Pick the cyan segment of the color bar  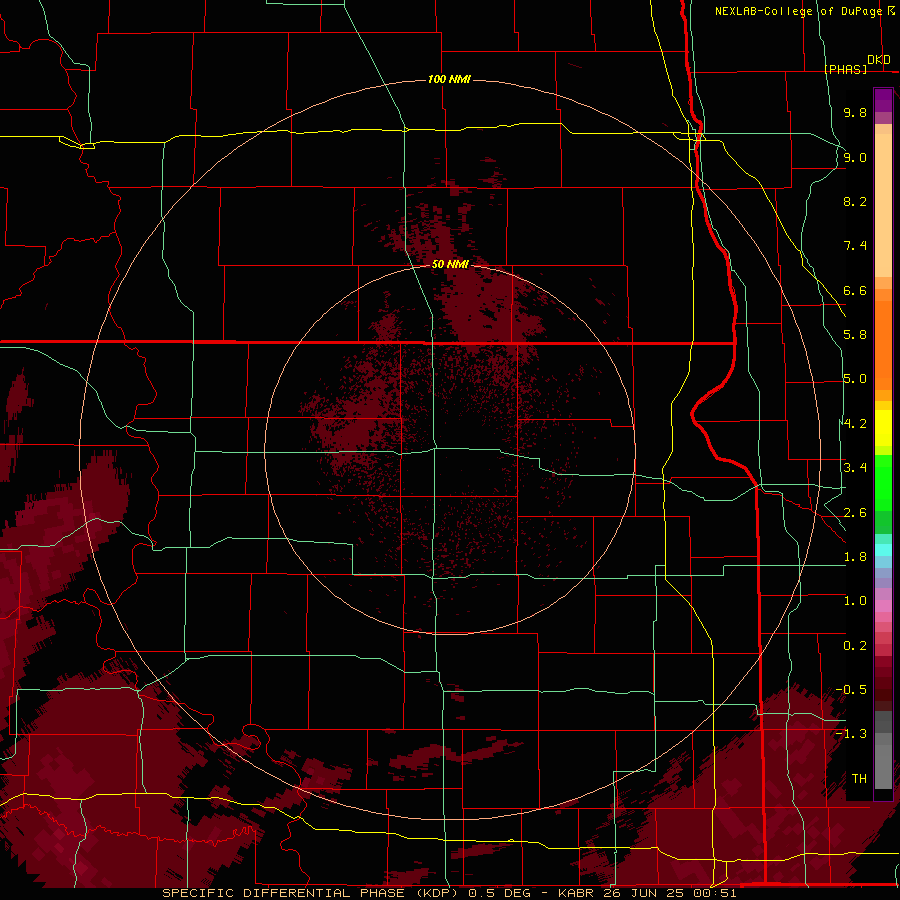[883, 550]
